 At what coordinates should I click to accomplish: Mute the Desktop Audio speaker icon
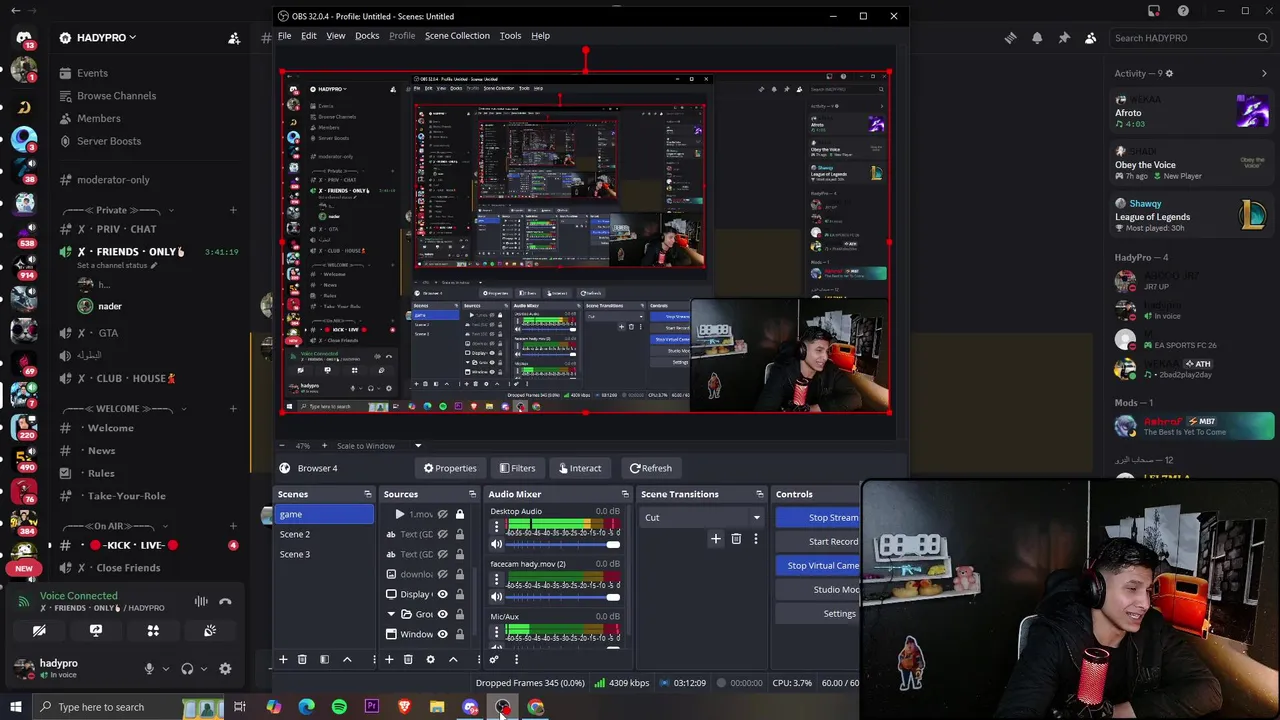pos(497,545)
